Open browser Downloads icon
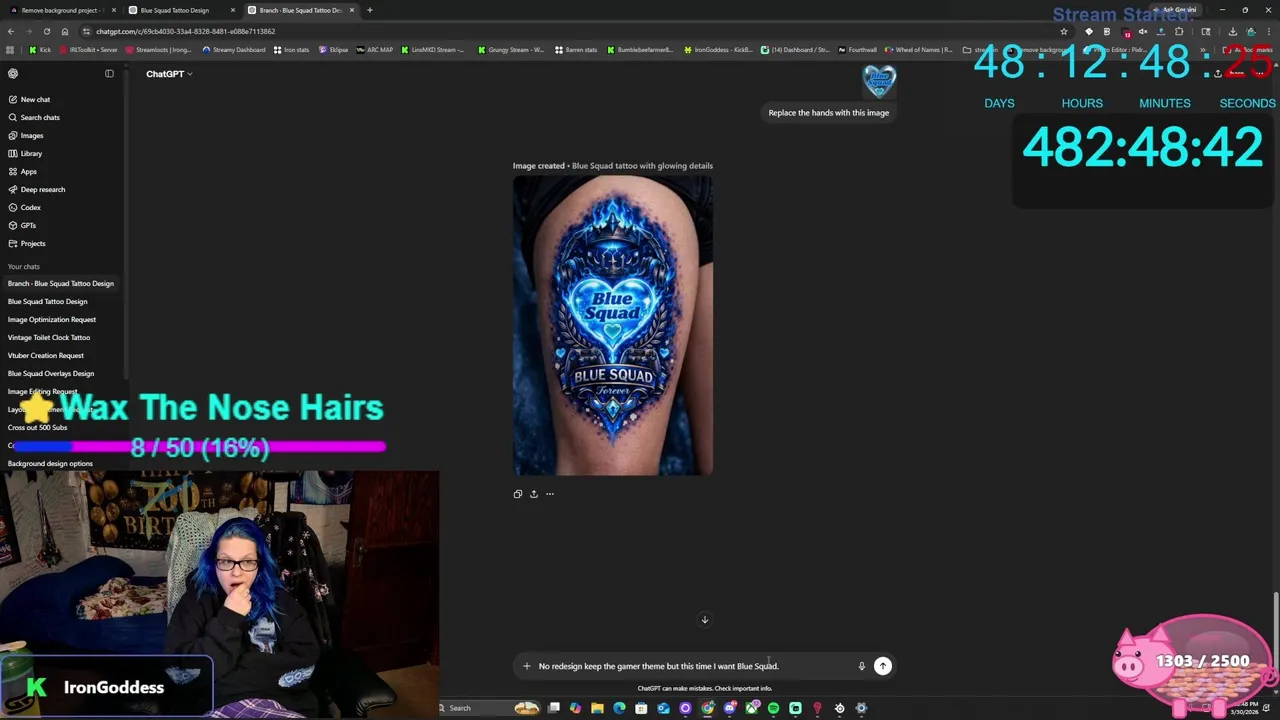This screenshot has height=720, width=1280. (1232, 31)
